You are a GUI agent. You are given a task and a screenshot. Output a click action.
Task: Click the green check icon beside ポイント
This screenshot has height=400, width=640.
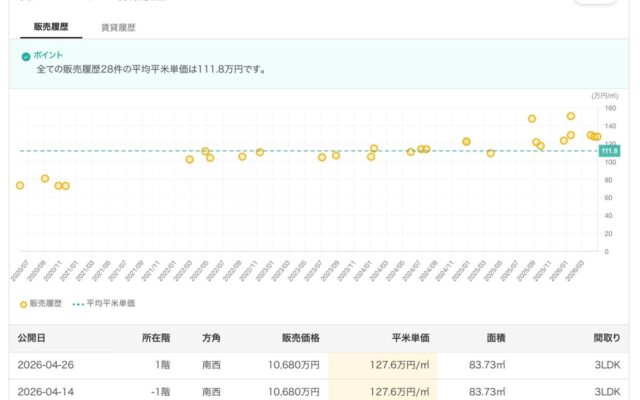(x=26, y=57)
